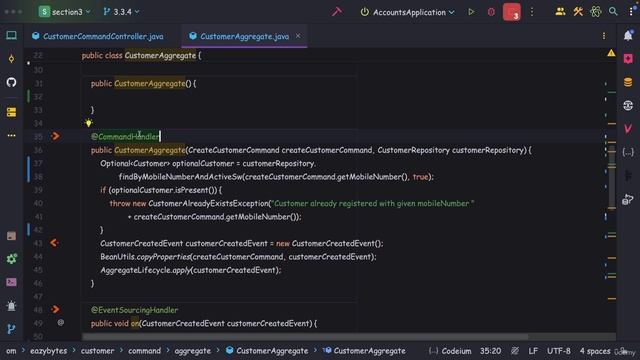Change the UTF-8 file encoding
640x360 pixels.
[x=558, y=351]
